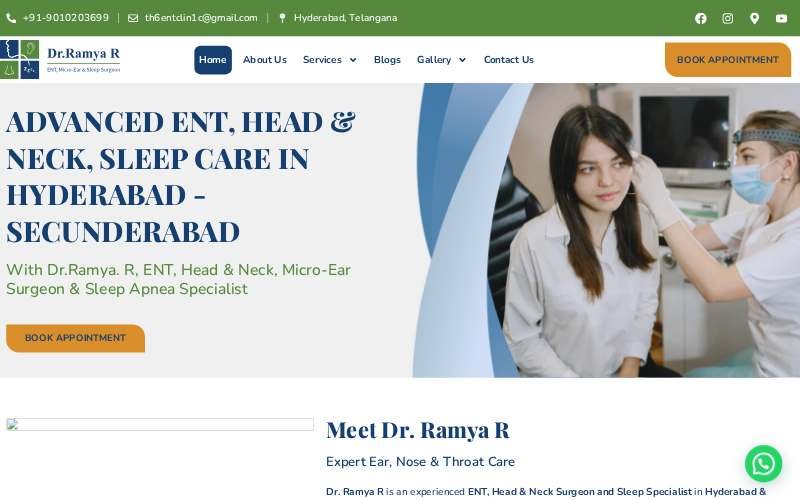The height and width of the screenshot is (500, 800).
Task: Expand the Services dropdown arrow
Action: [353, 60]
